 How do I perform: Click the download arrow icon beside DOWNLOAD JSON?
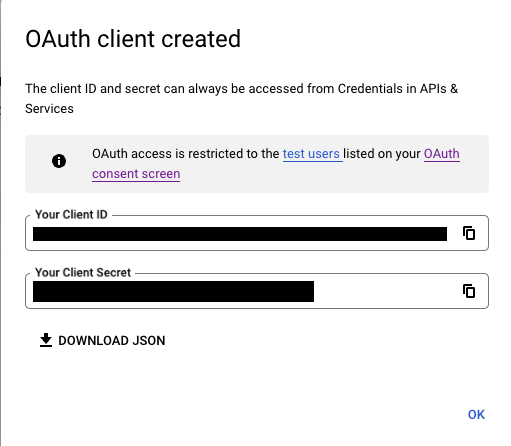coord(46,340)
